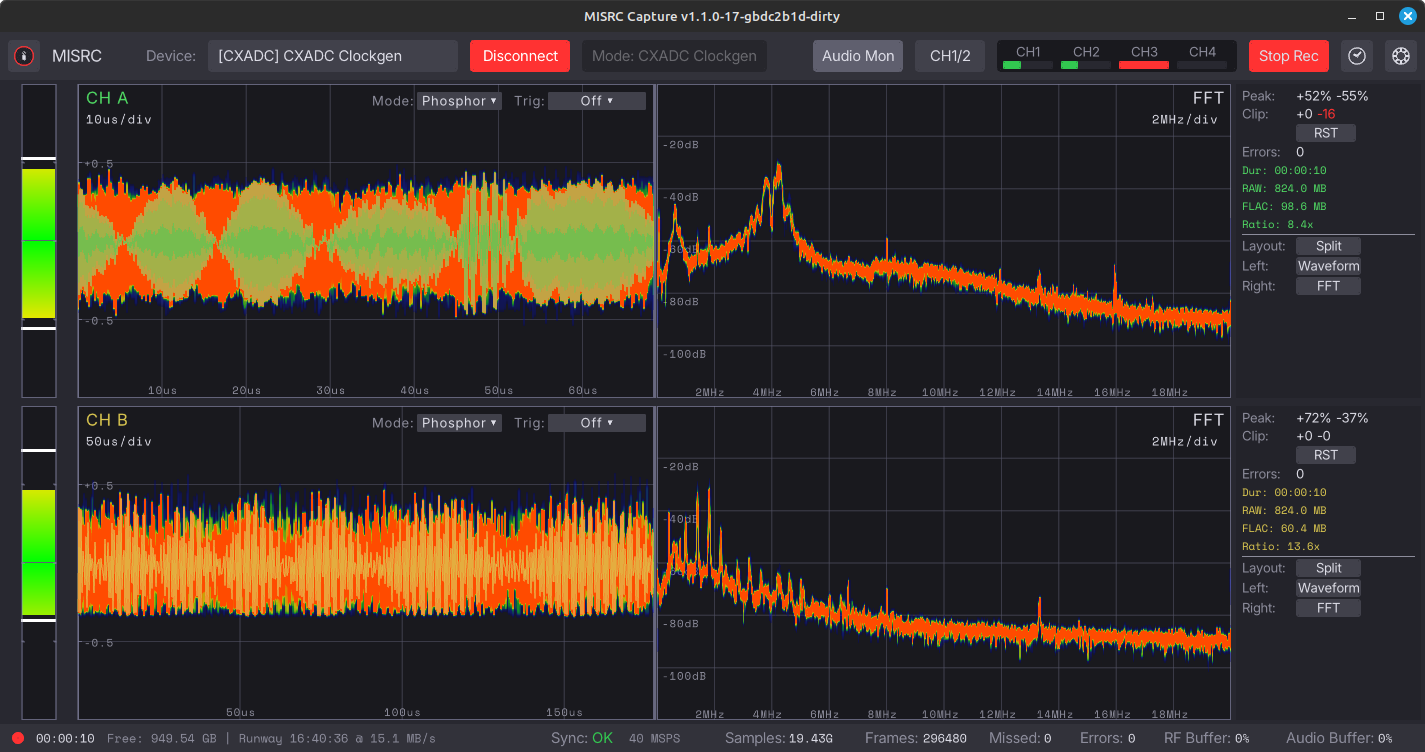Open the Device selection field
This screenshot has height=752, width=1425.
(x=333, y=56)
